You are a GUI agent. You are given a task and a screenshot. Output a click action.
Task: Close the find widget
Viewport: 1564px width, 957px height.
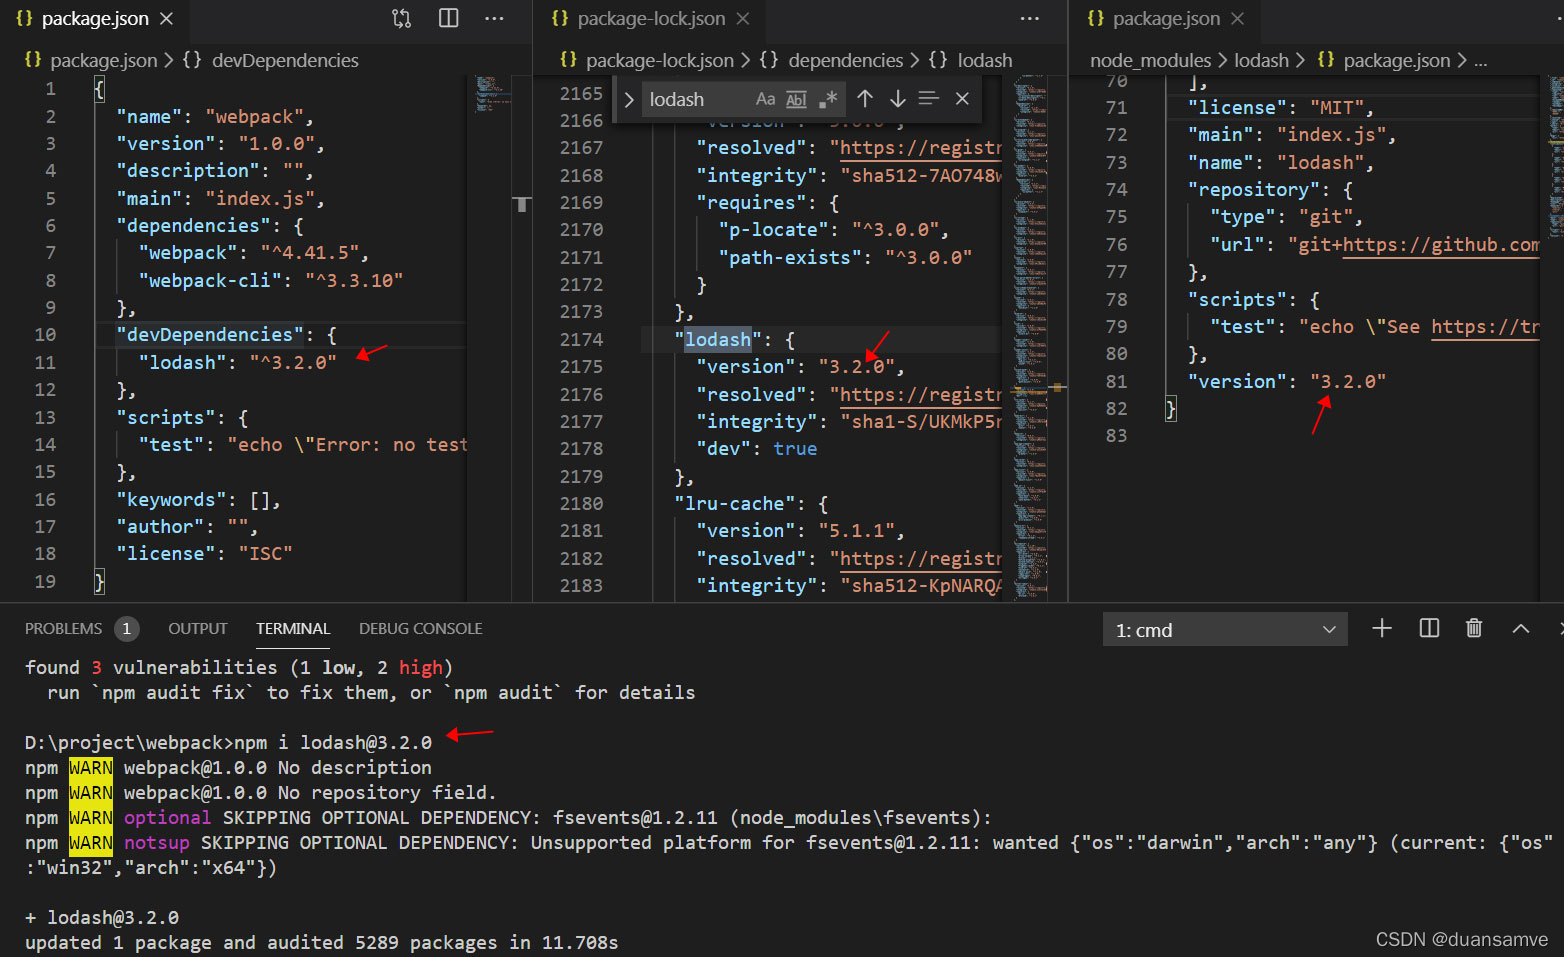(962, 98)
